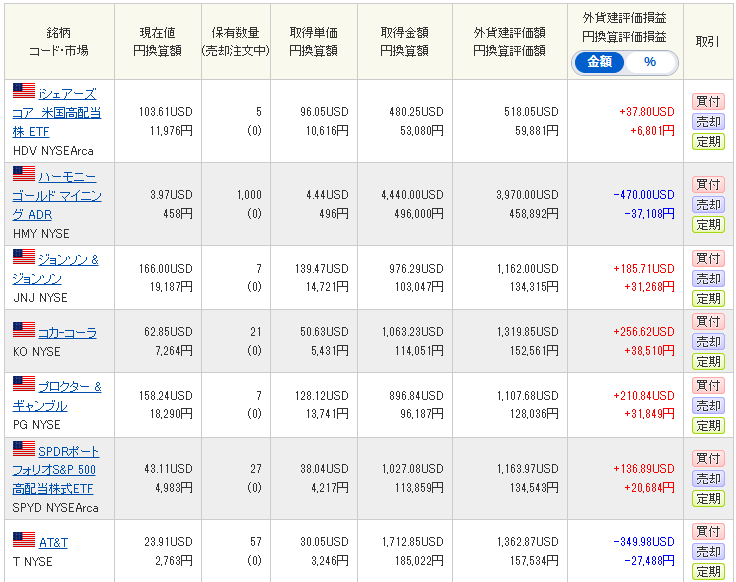Image resolution: width=736 pixels, height=582 pixels.
Task: Select the +256.62USD gain value
Action: (x=644, y=332)
